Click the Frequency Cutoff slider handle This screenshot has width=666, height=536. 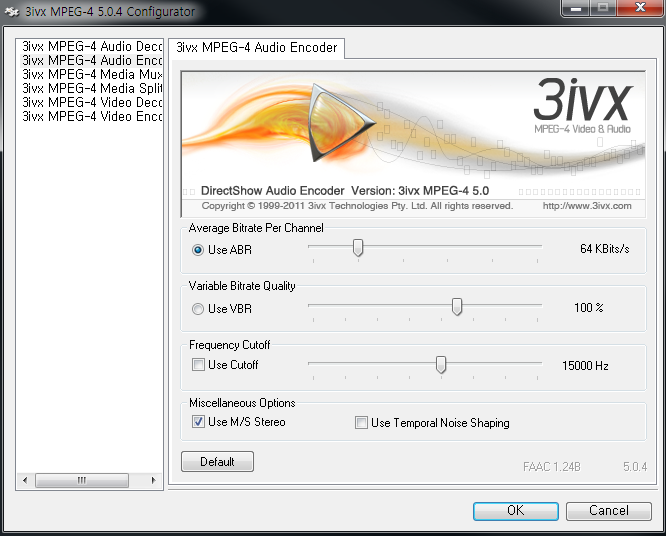[x=441, y=364]
